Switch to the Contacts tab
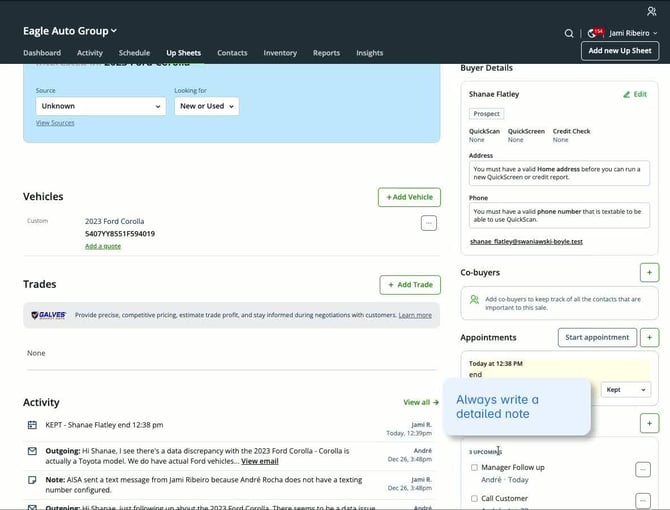This screenshot has height=510, width=670. [x=232, y=53]
